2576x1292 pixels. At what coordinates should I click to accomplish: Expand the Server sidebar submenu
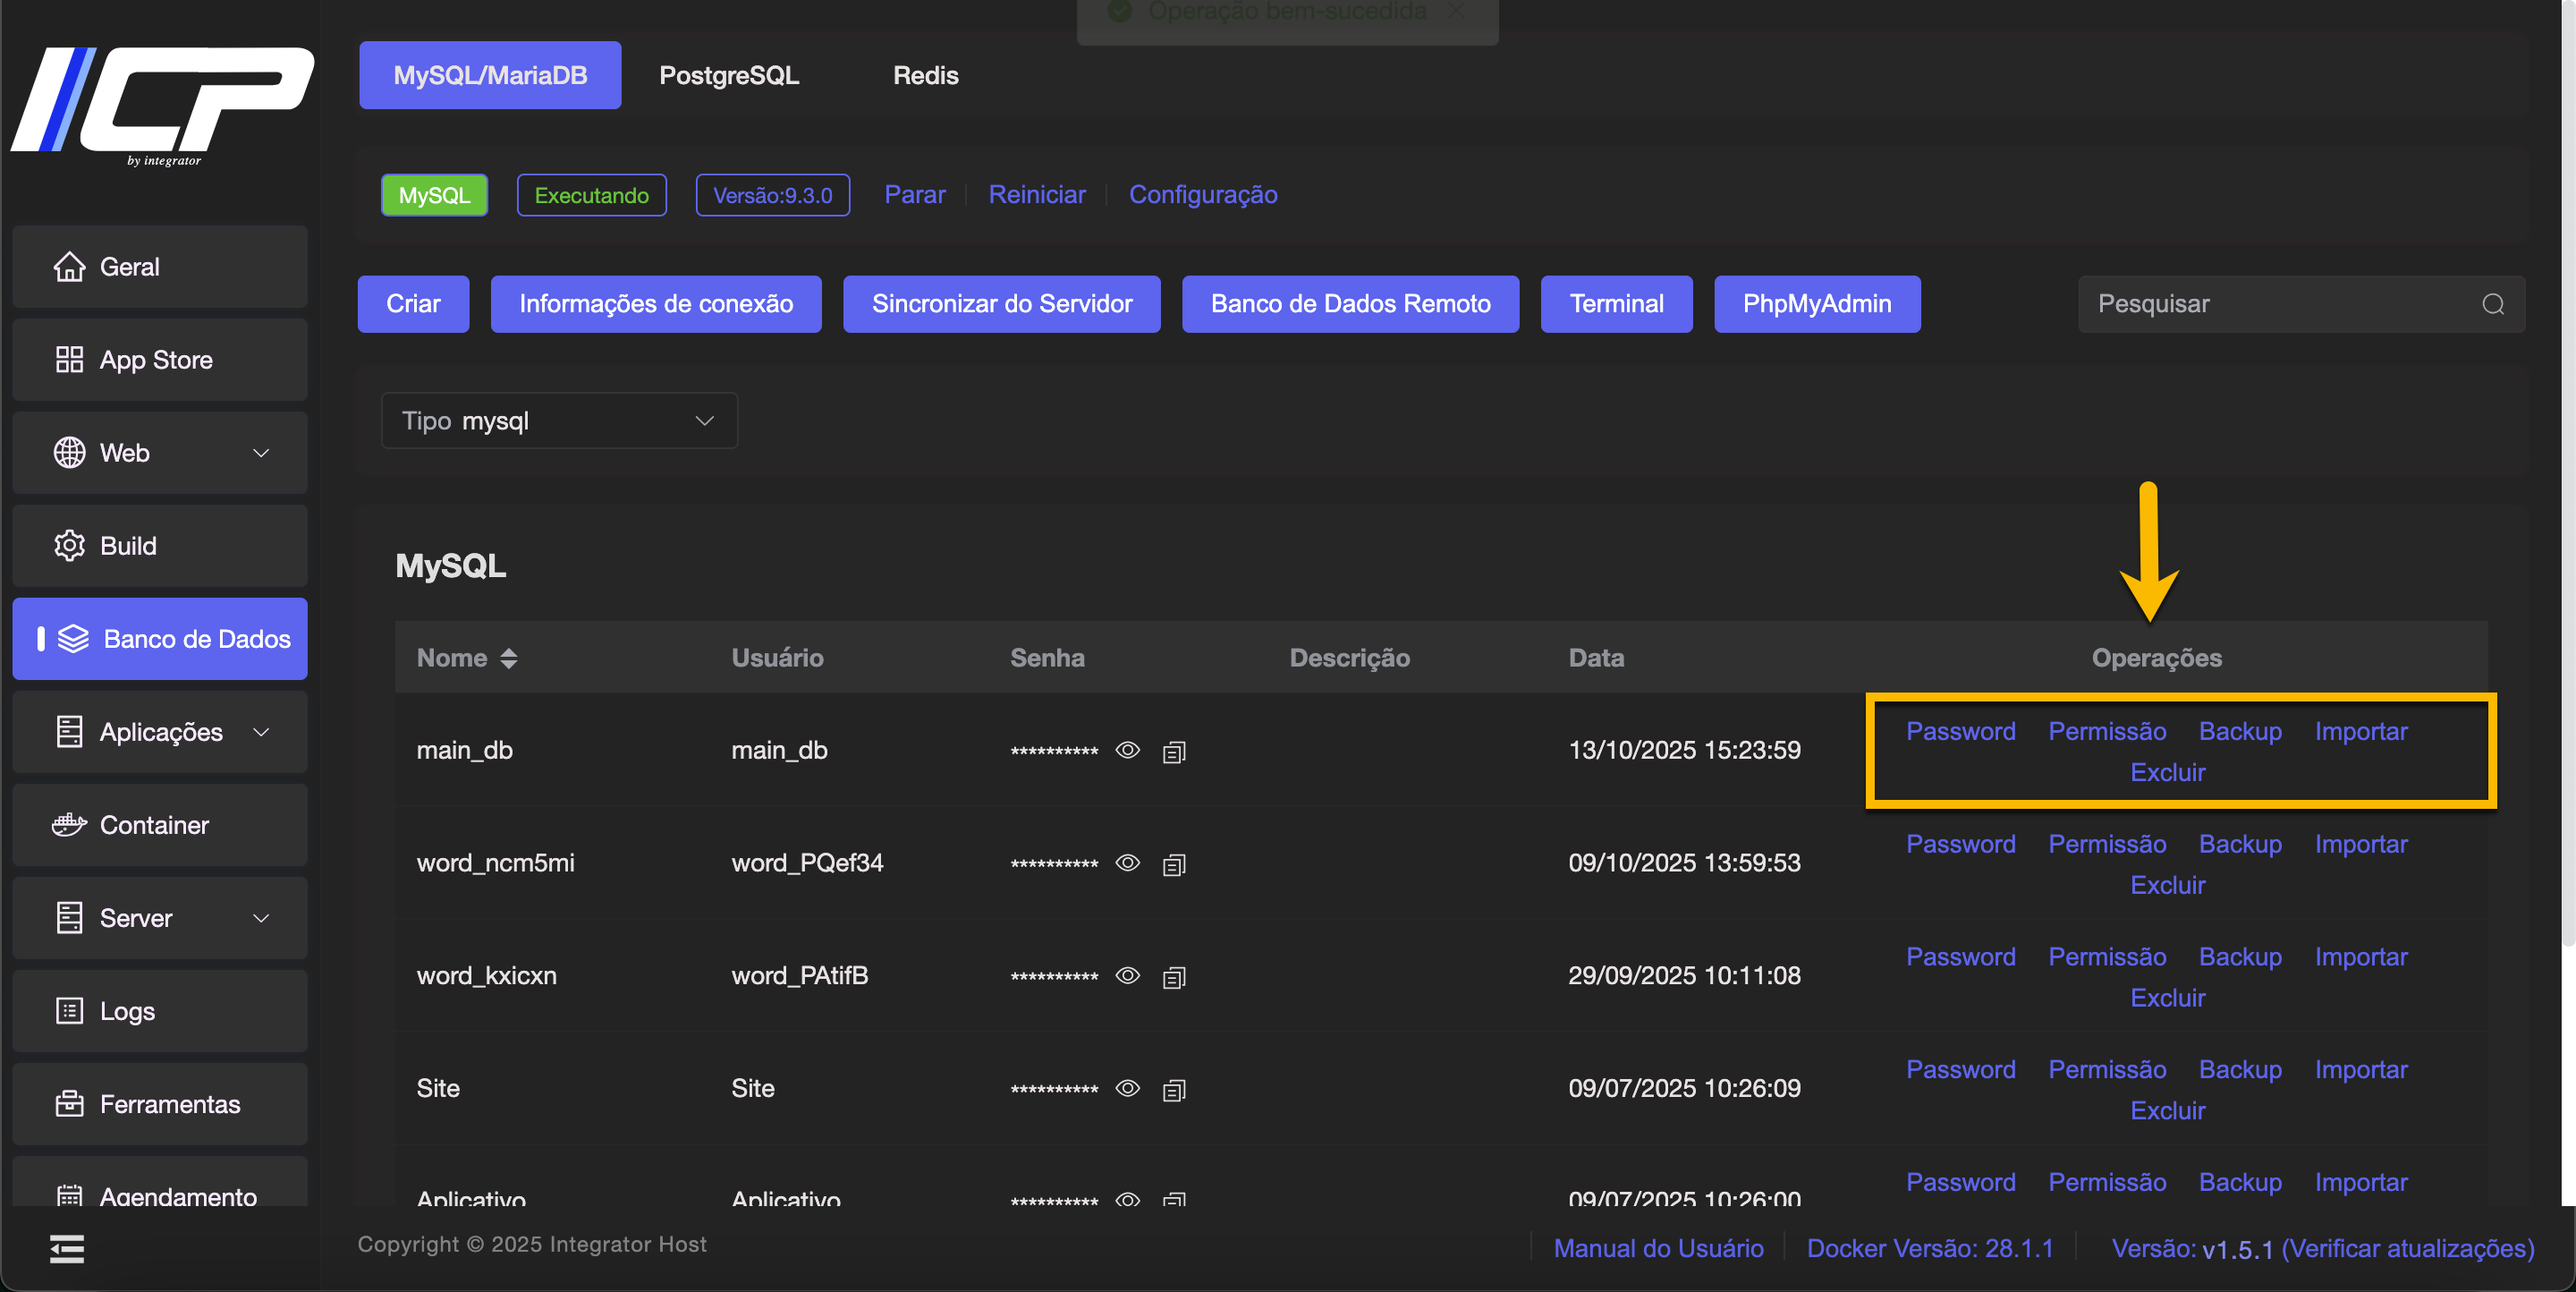261,918
